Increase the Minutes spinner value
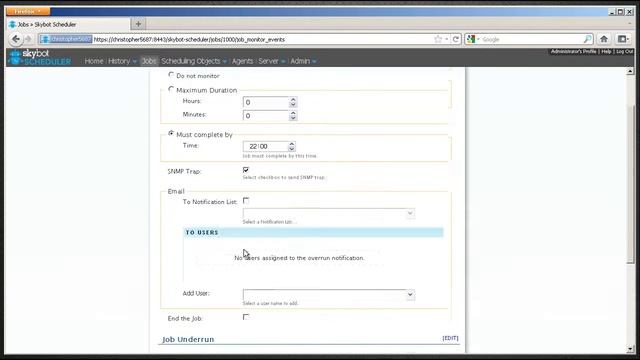Screen dimensions: 640x360 pos(293,113)
